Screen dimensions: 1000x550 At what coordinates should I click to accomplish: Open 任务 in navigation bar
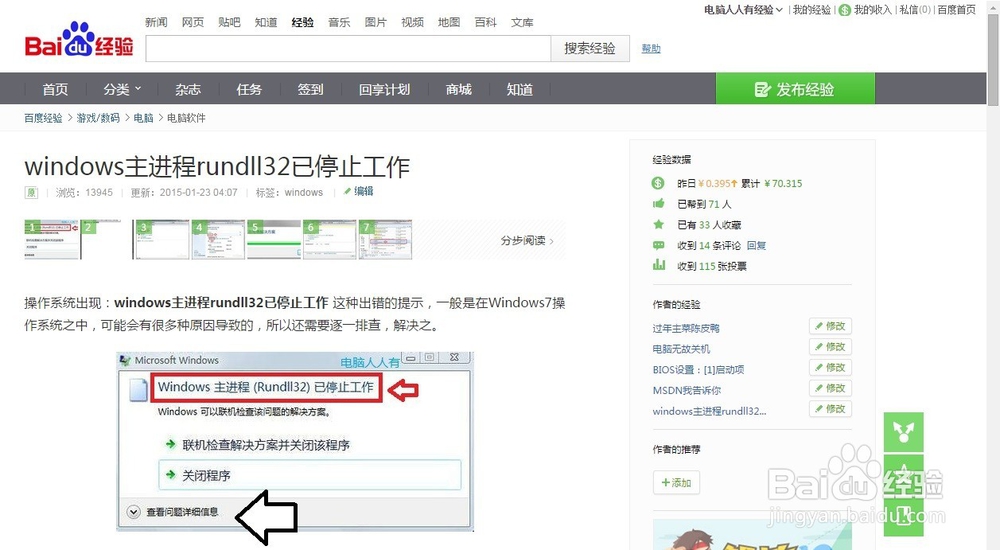point(249,89)
